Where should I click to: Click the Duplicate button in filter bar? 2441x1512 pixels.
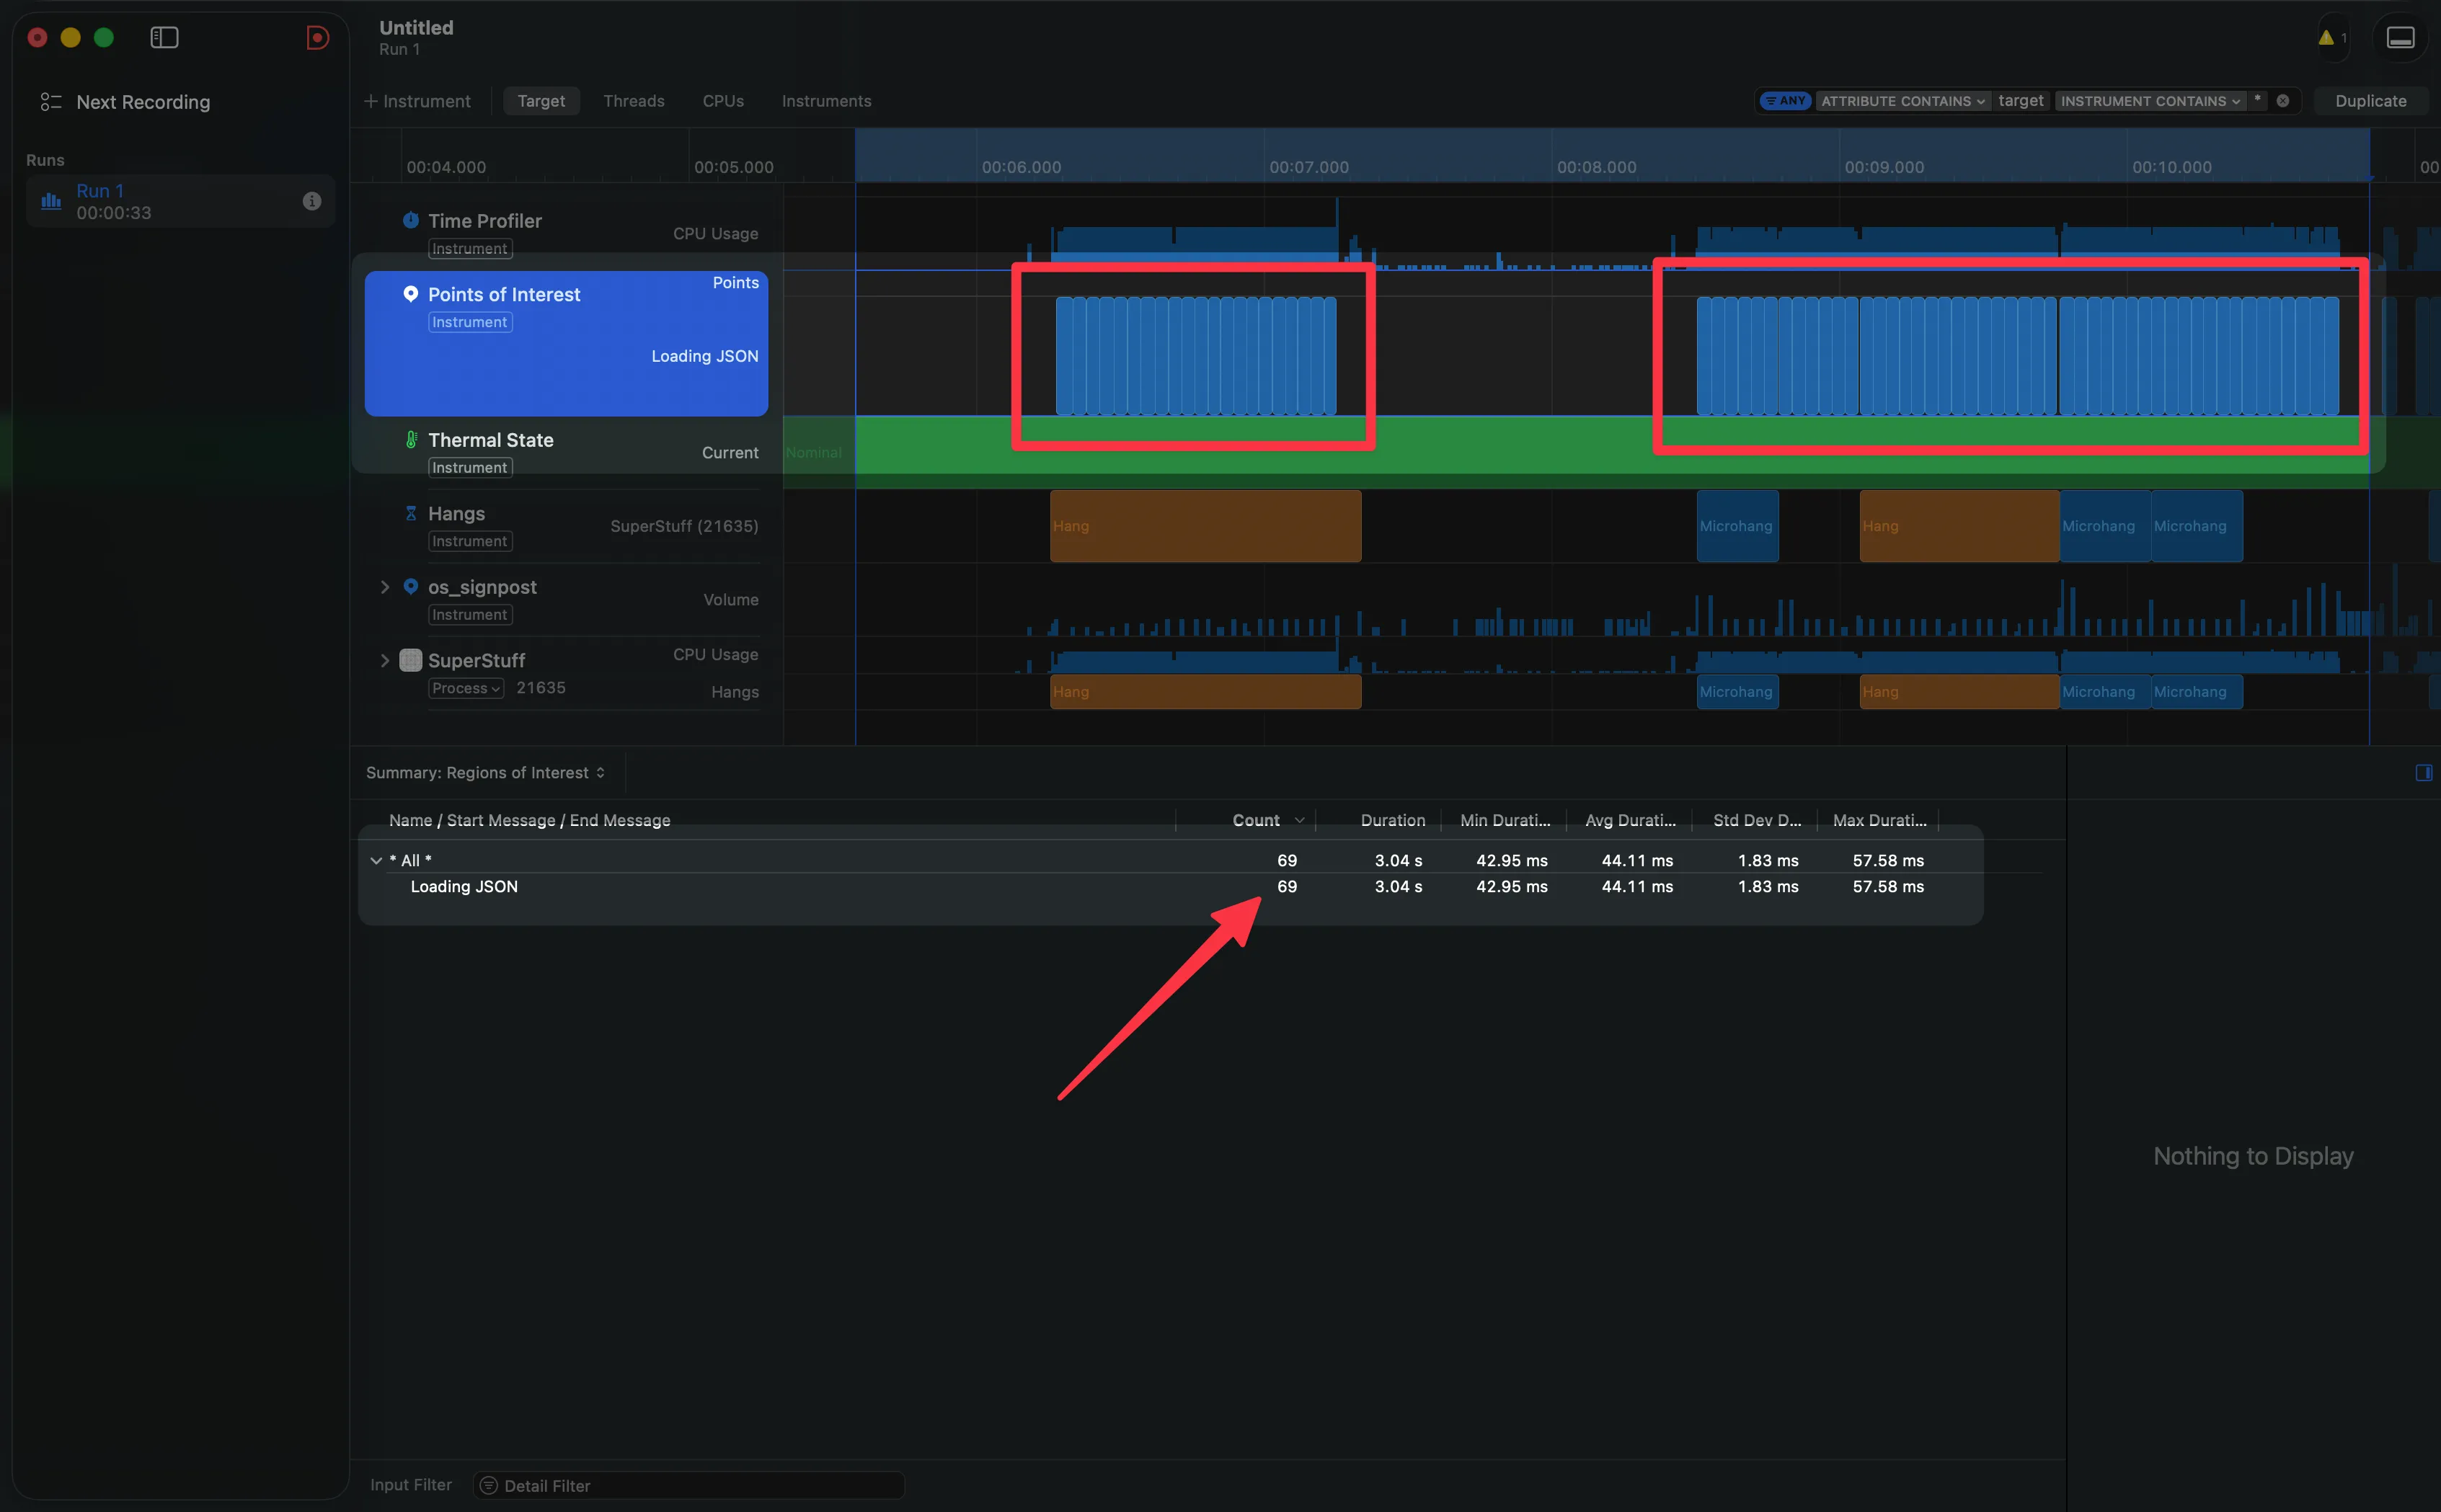2372,100
